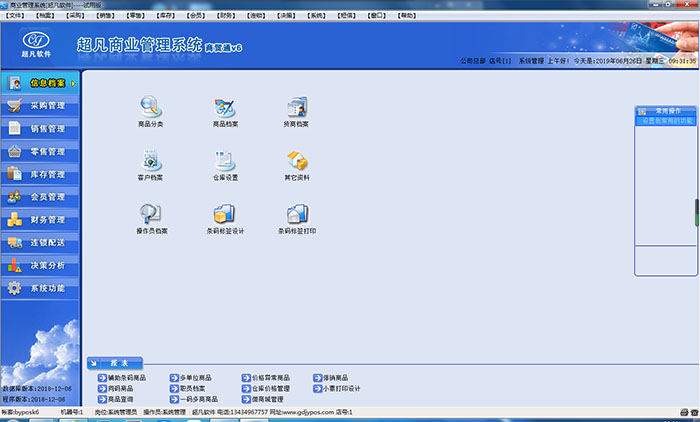
Task: Click 设置我常用的功能 in the right panel
Action: click(x=666, y=121)
